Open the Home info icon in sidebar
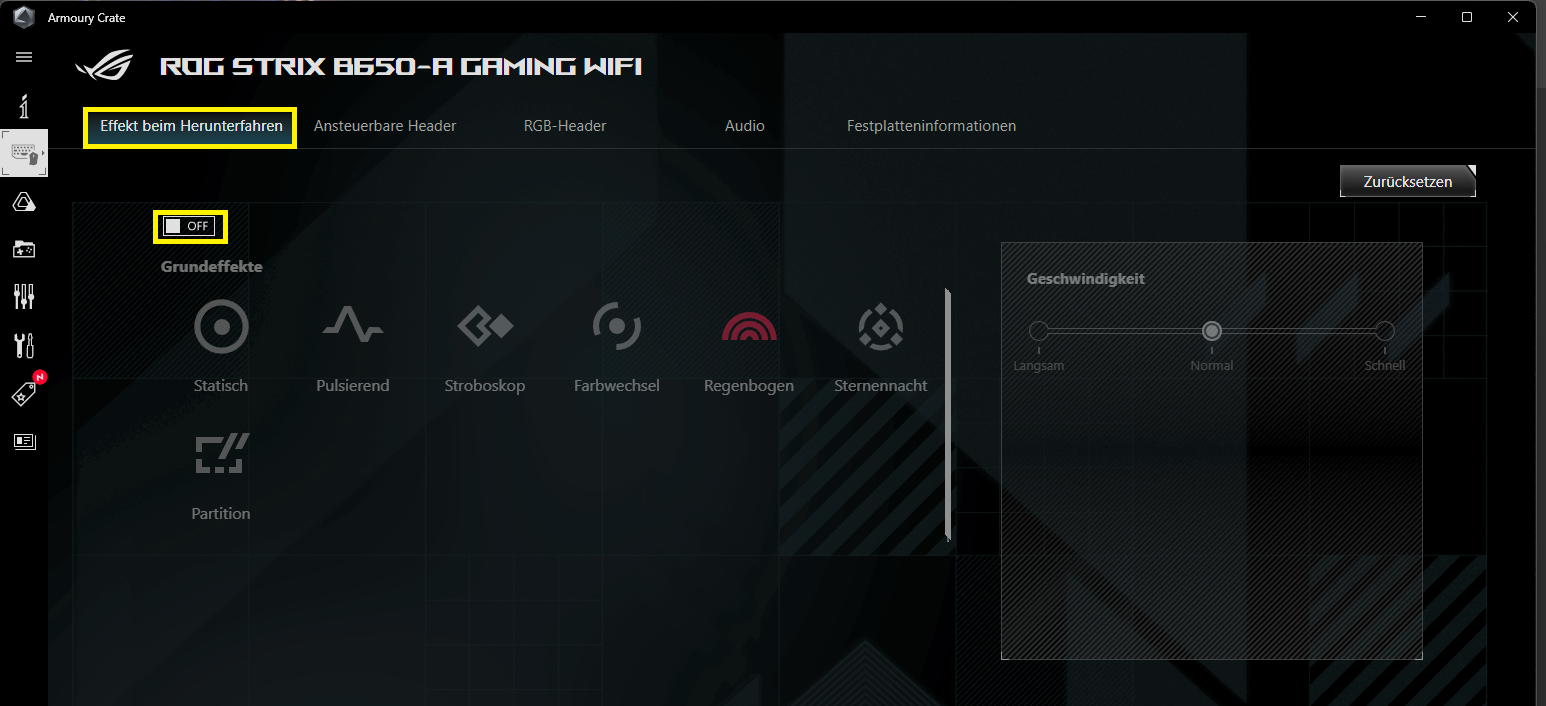1546x706 pixels. (24, 105)
